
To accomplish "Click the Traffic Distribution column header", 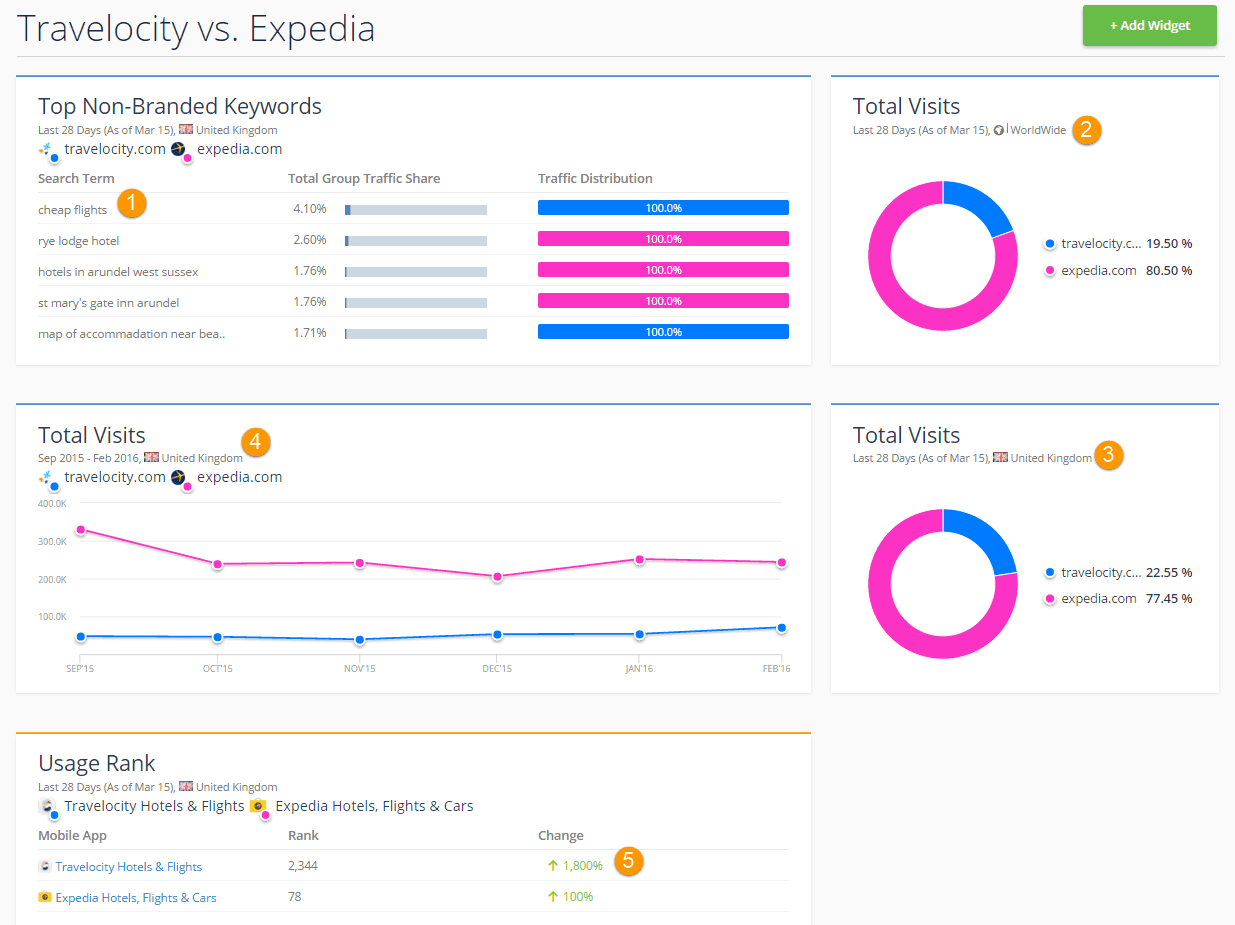I will (x=595, y=179).
